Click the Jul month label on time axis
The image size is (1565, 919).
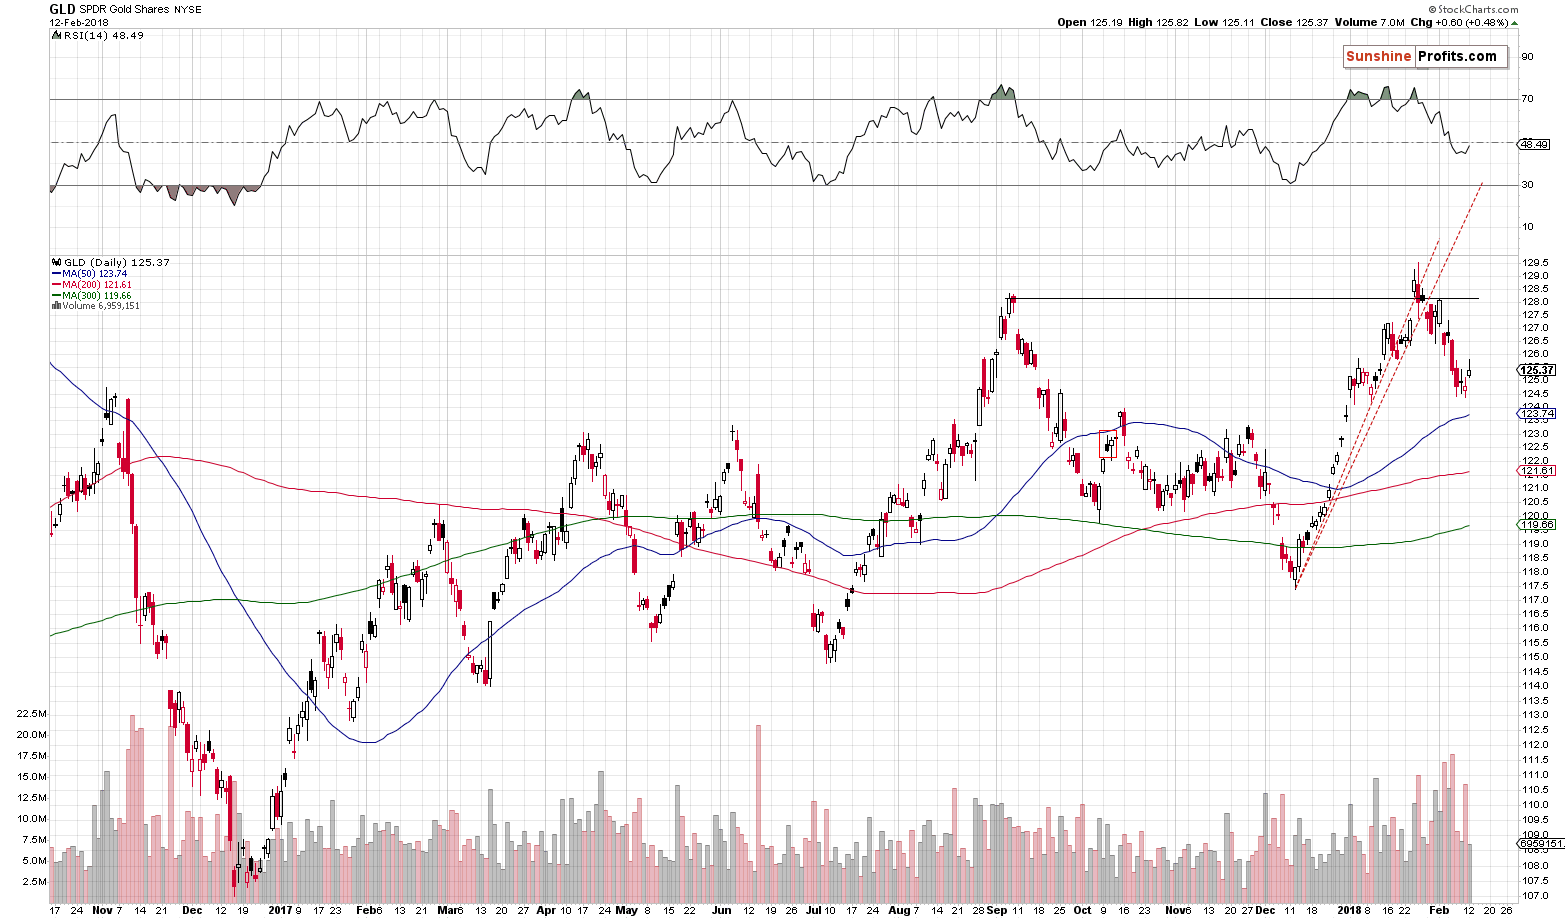point(813,911)
